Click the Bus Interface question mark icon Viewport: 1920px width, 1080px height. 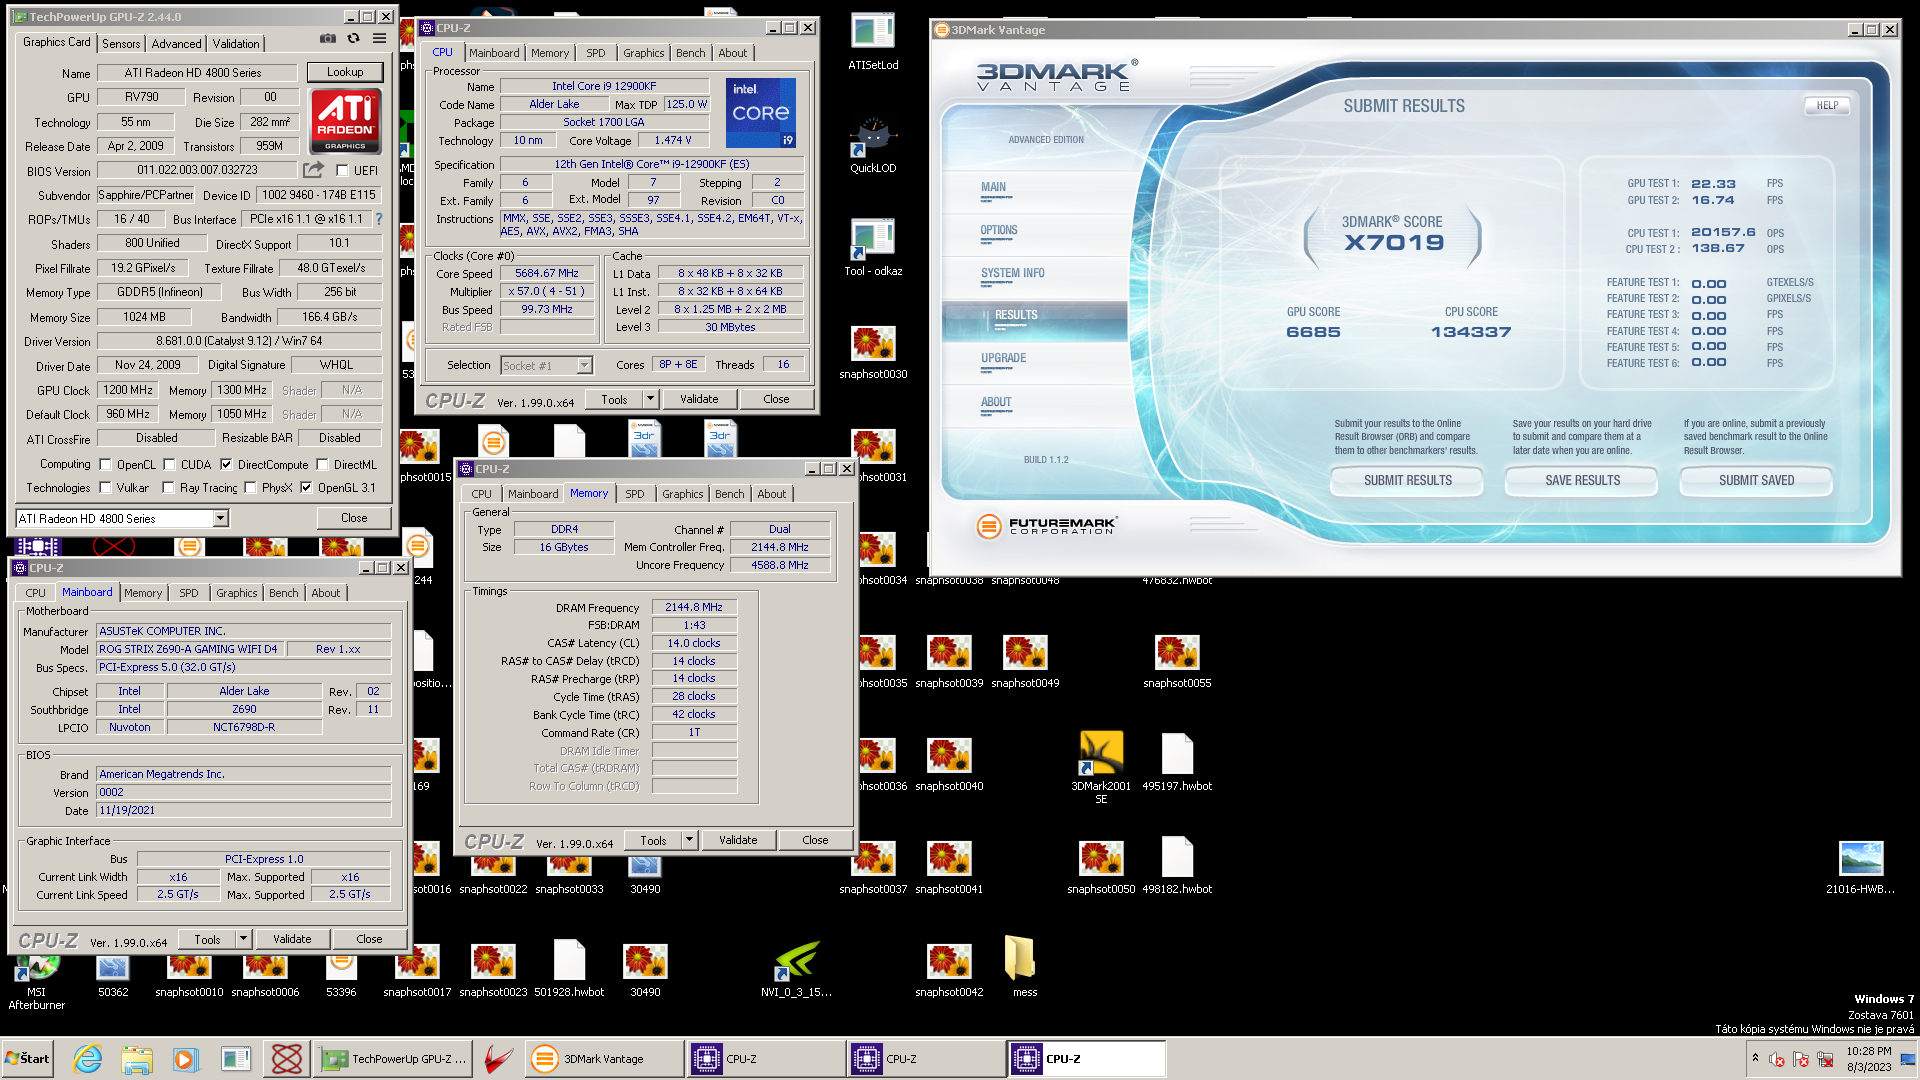379,219
